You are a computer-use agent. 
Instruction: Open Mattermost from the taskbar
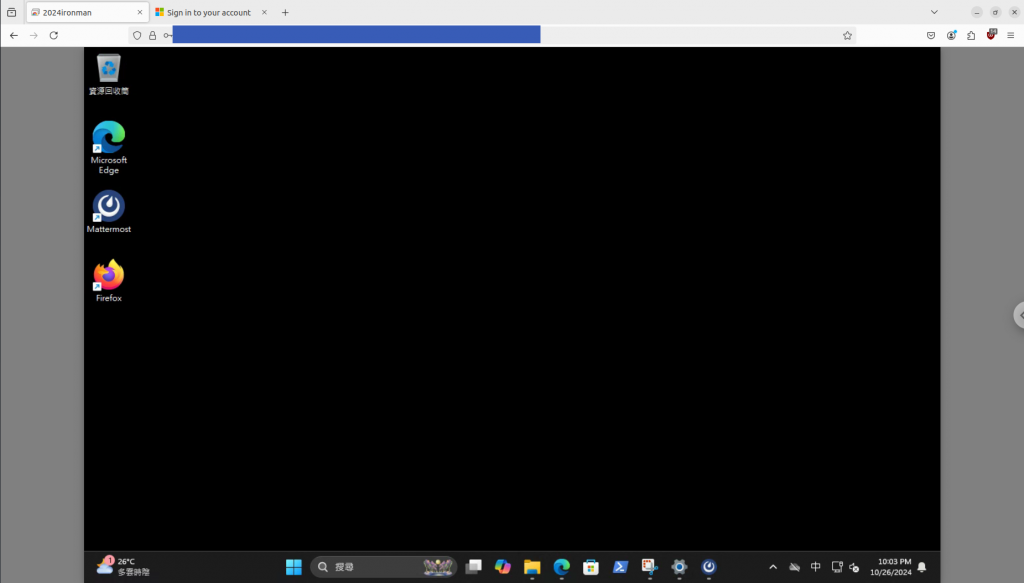[x=709, y=567]
